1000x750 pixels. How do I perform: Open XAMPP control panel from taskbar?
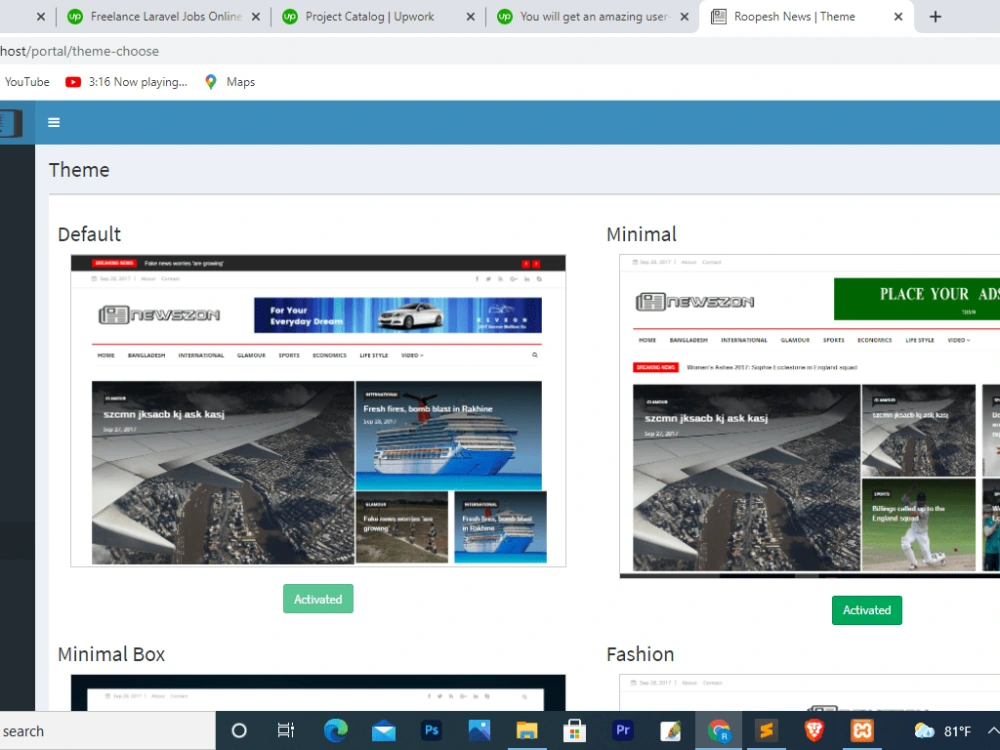coord(862,731)
